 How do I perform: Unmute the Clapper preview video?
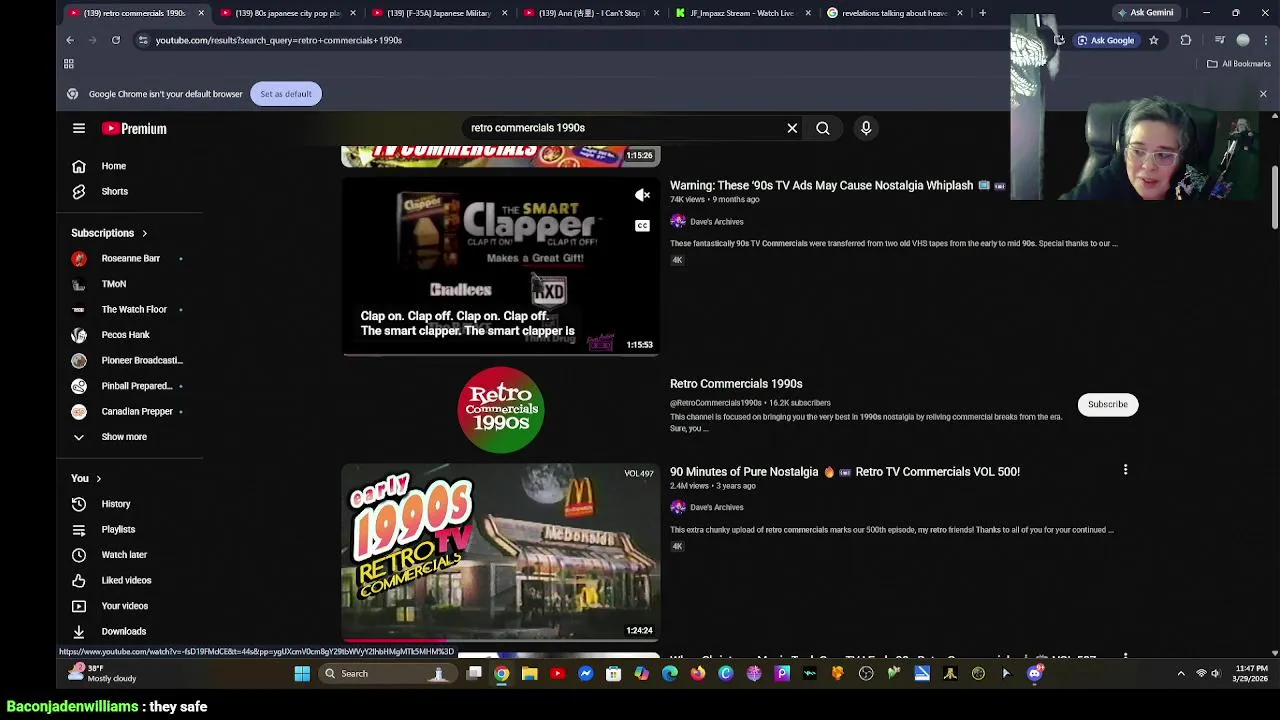tap(643, 195)
